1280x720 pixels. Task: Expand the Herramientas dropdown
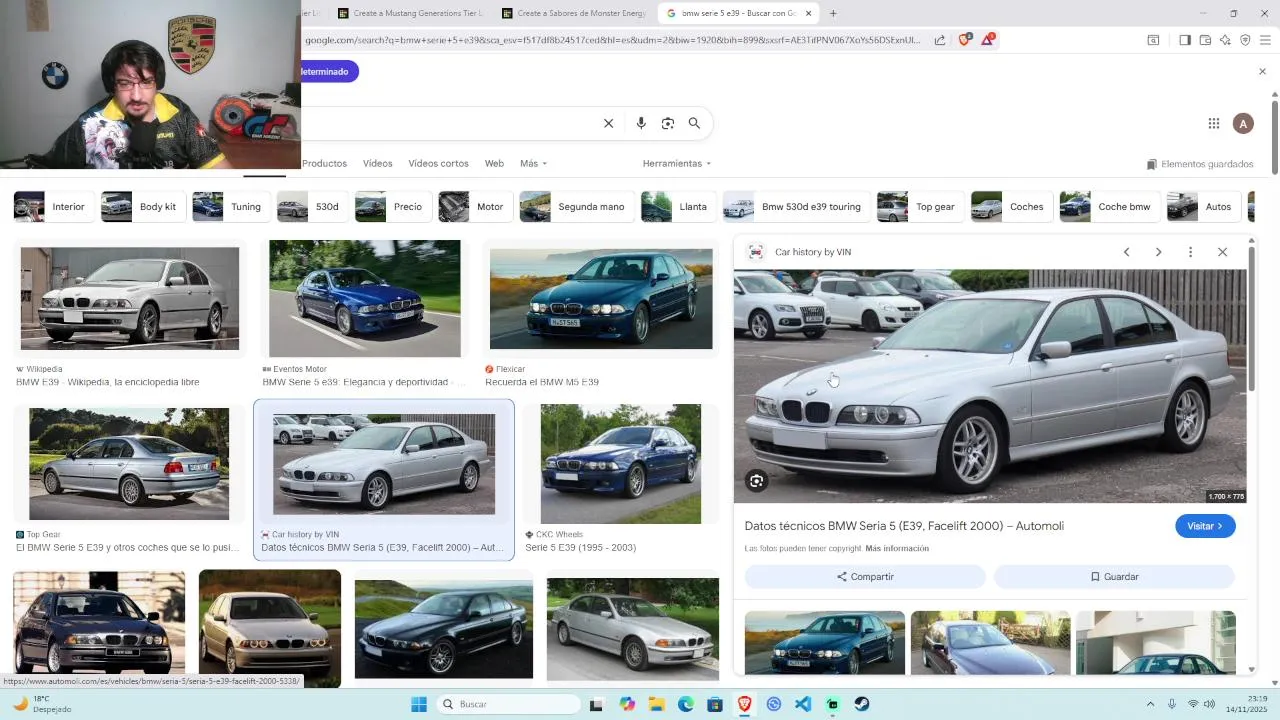(x=677, y=163)
